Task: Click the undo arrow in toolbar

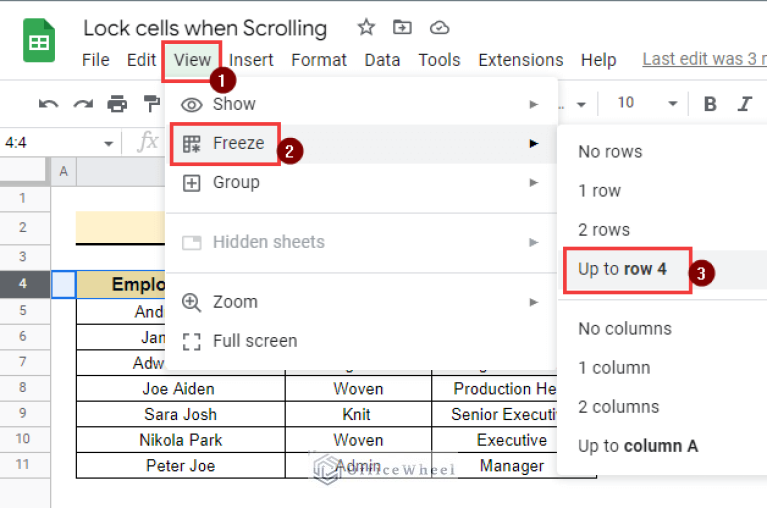Action: click(x=47, y=104)
